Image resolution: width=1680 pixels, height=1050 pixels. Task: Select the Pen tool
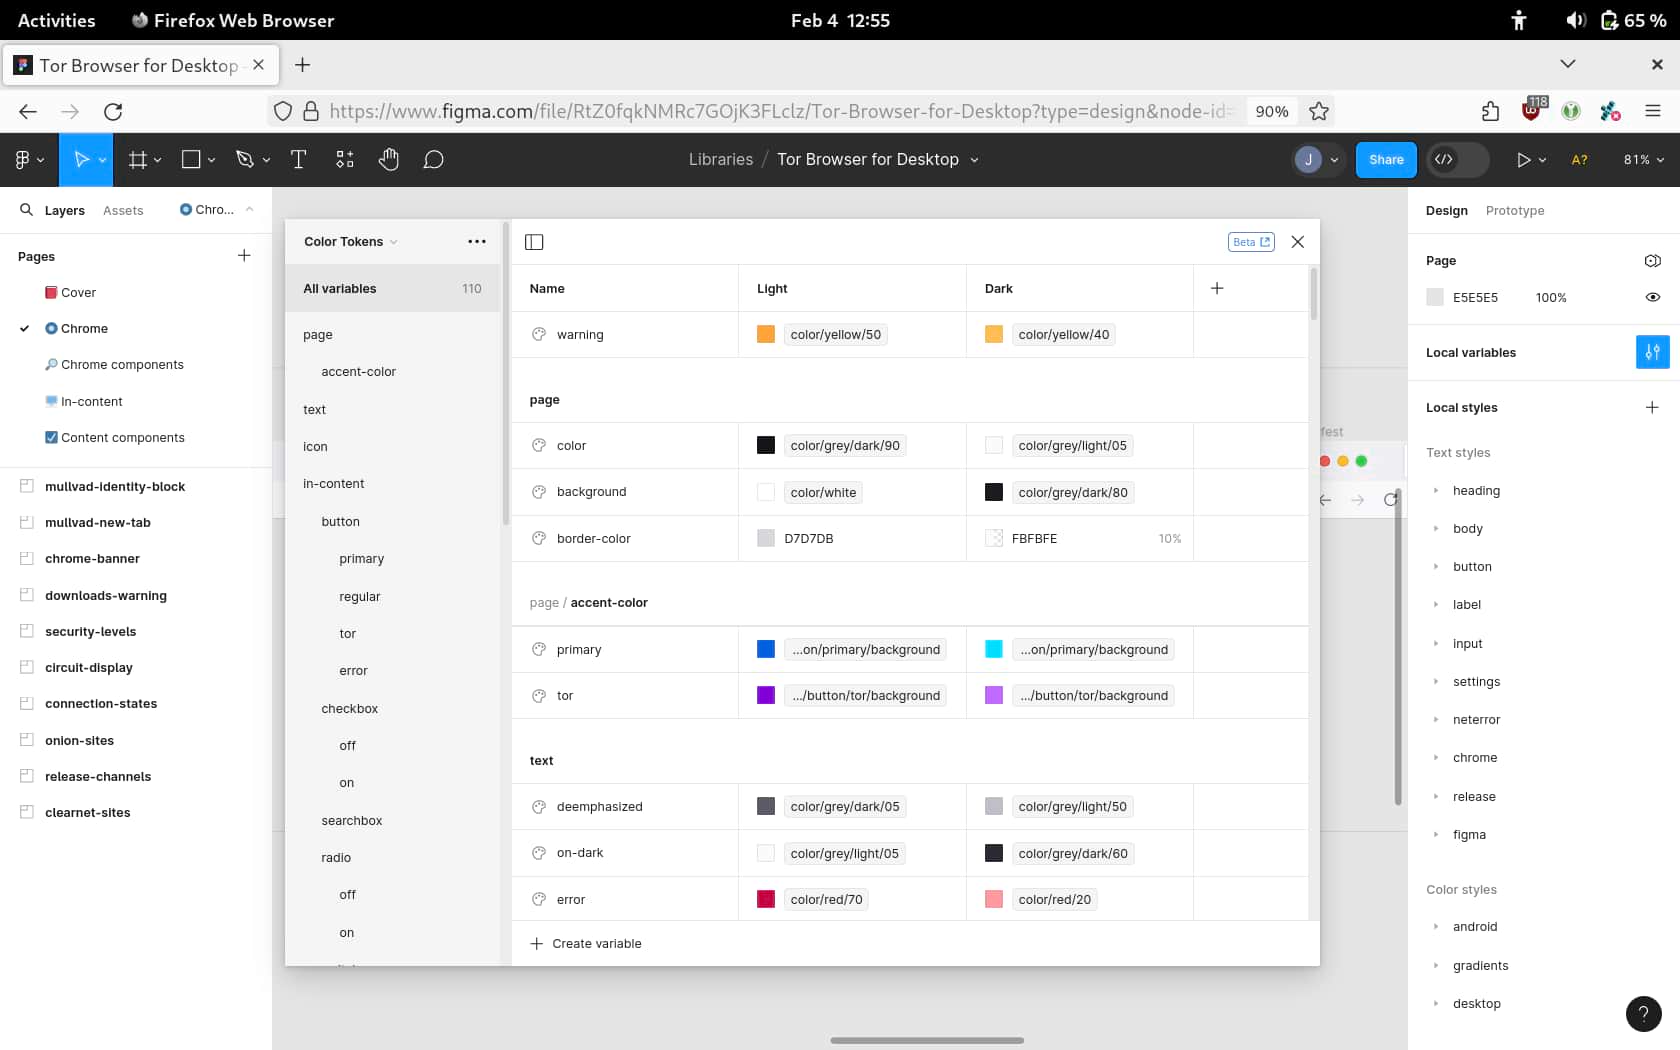point(245,160)
